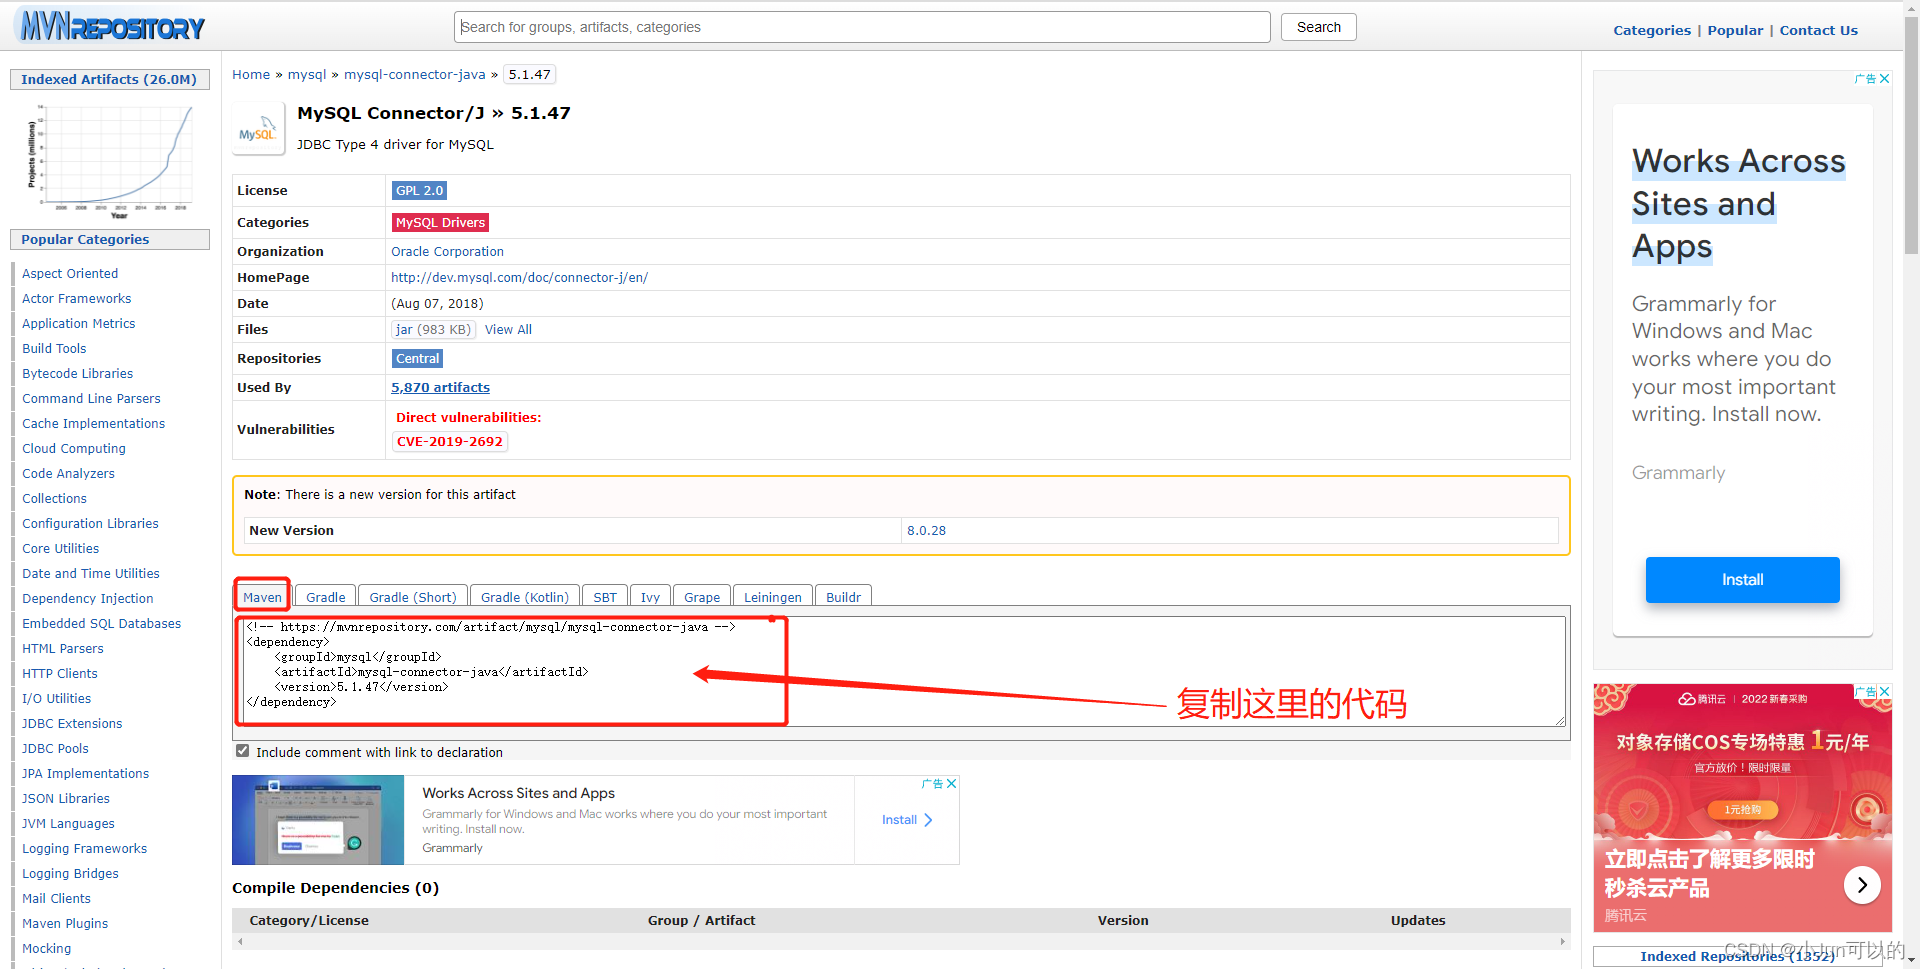The height and width of the screenshot is (969, 1920).
Task: Open Collections category
Action: pyautogui.click(x=54, y=499)
